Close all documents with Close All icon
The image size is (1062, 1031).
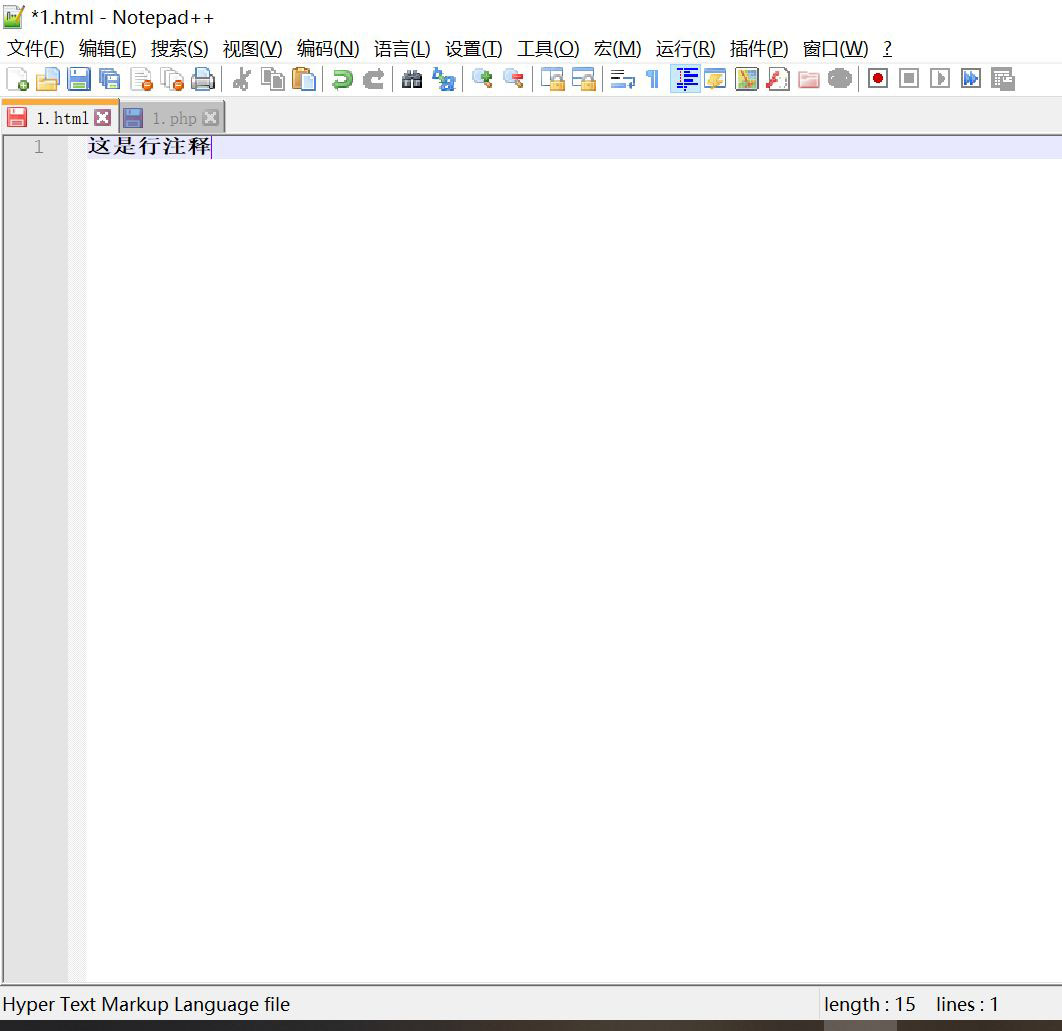click(172, 79)
